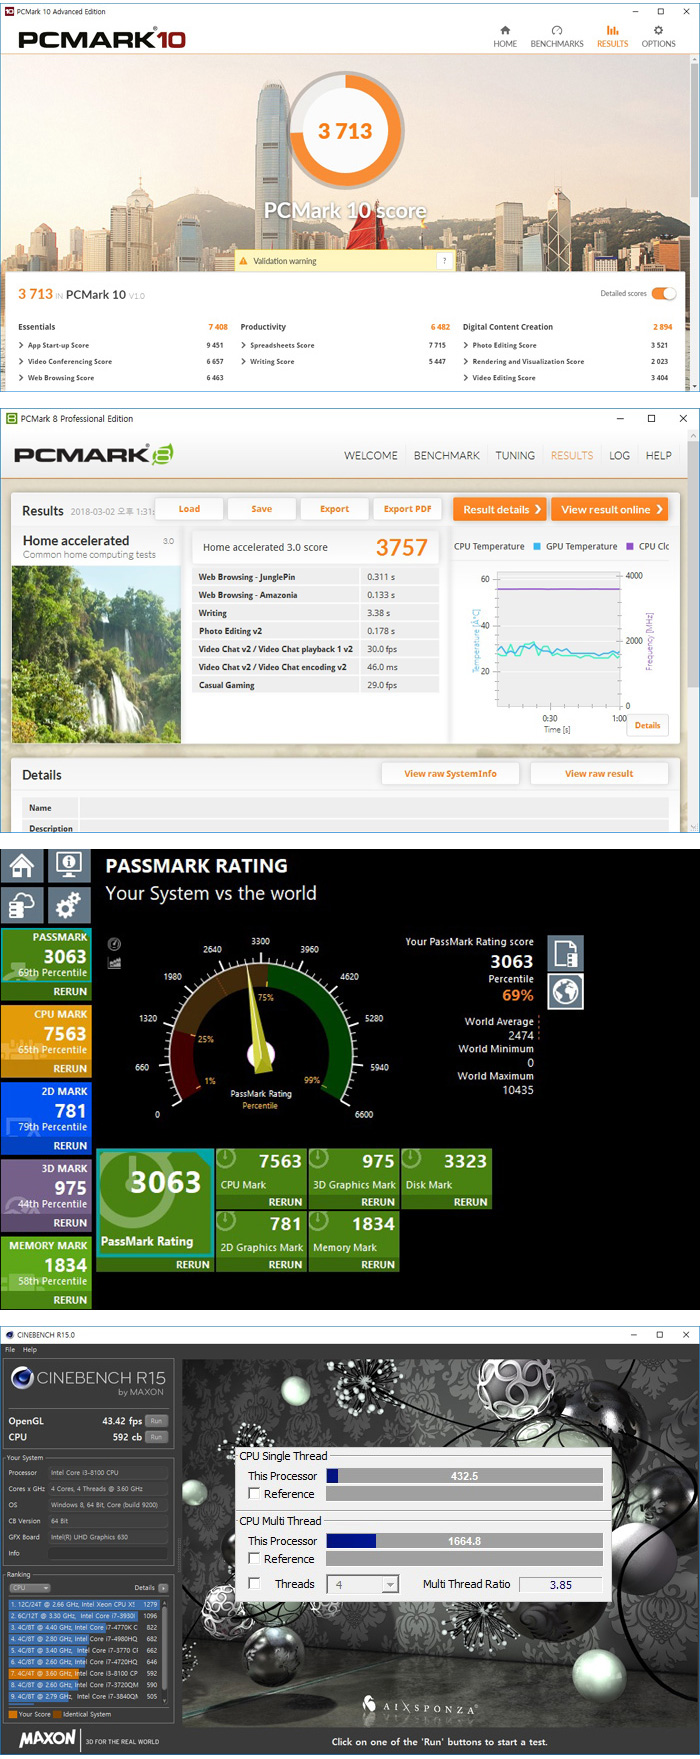Click the Result details button
The image size is (700, 1759).
coord(500,509)
